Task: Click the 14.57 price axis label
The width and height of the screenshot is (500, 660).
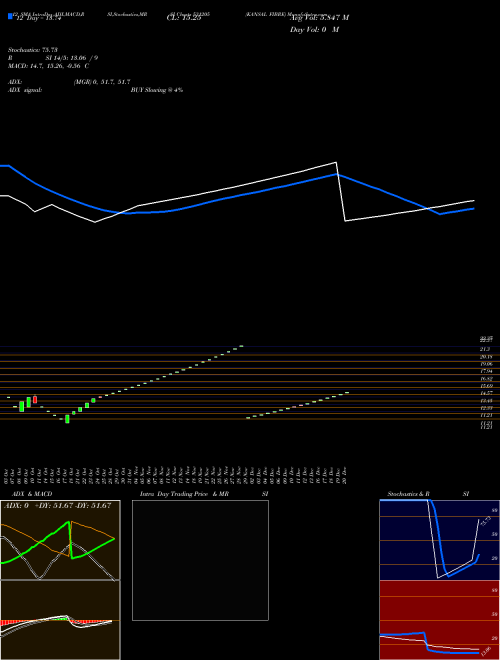Action: [x=486, y=393]
